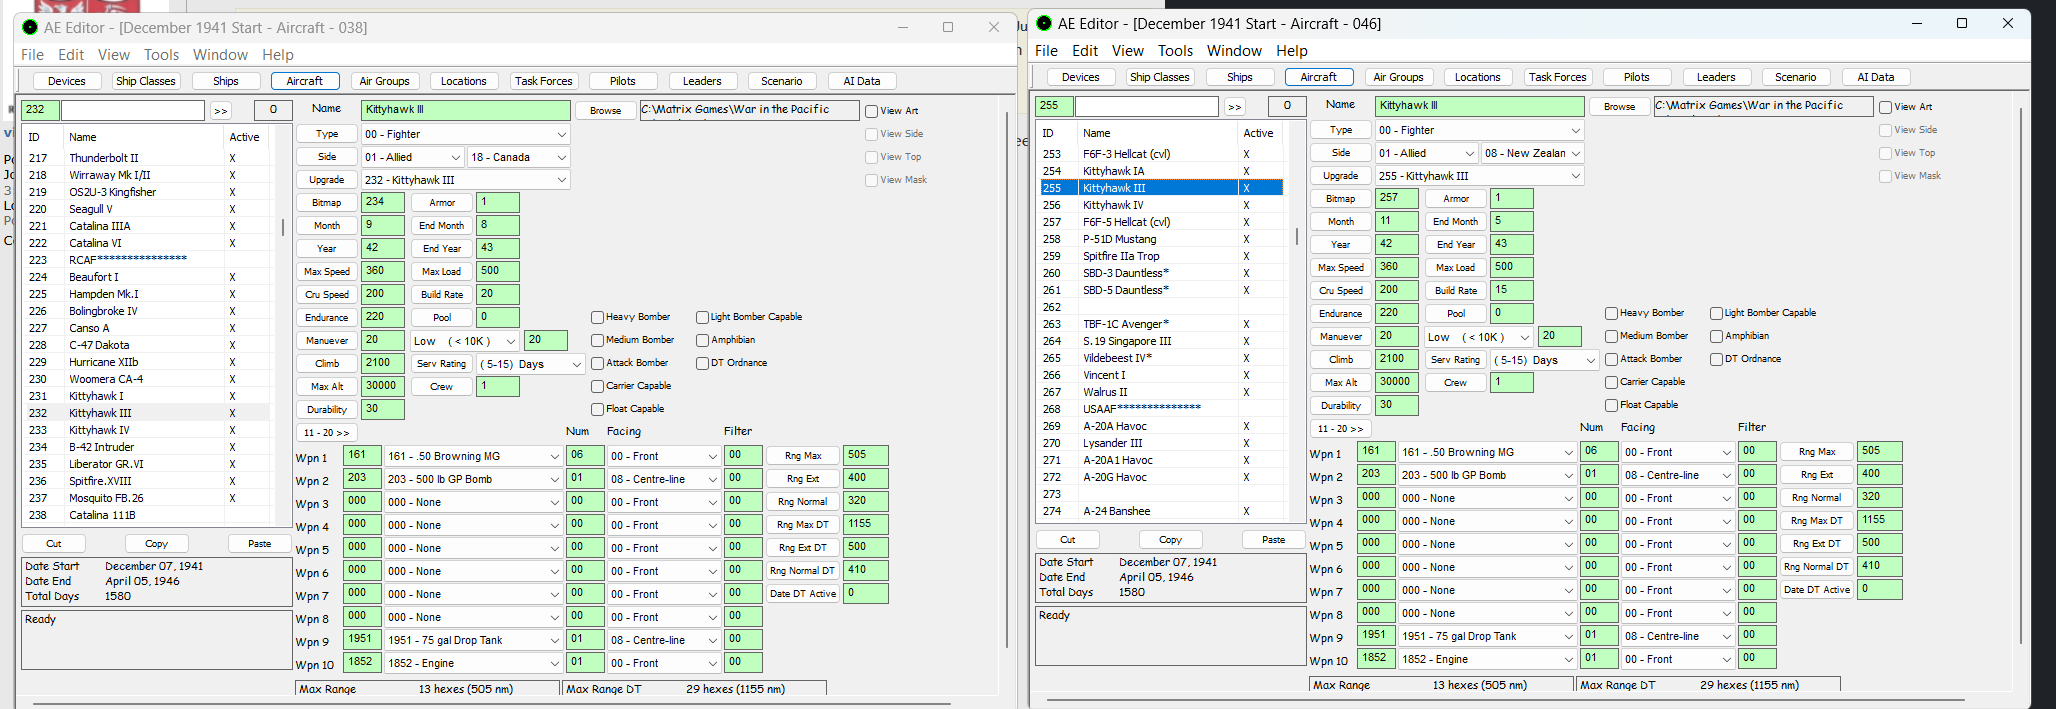The height and width of the screenshot is (709, 2056).
Task: Click the Bitmap button in left window
Action: coord(326,203)
